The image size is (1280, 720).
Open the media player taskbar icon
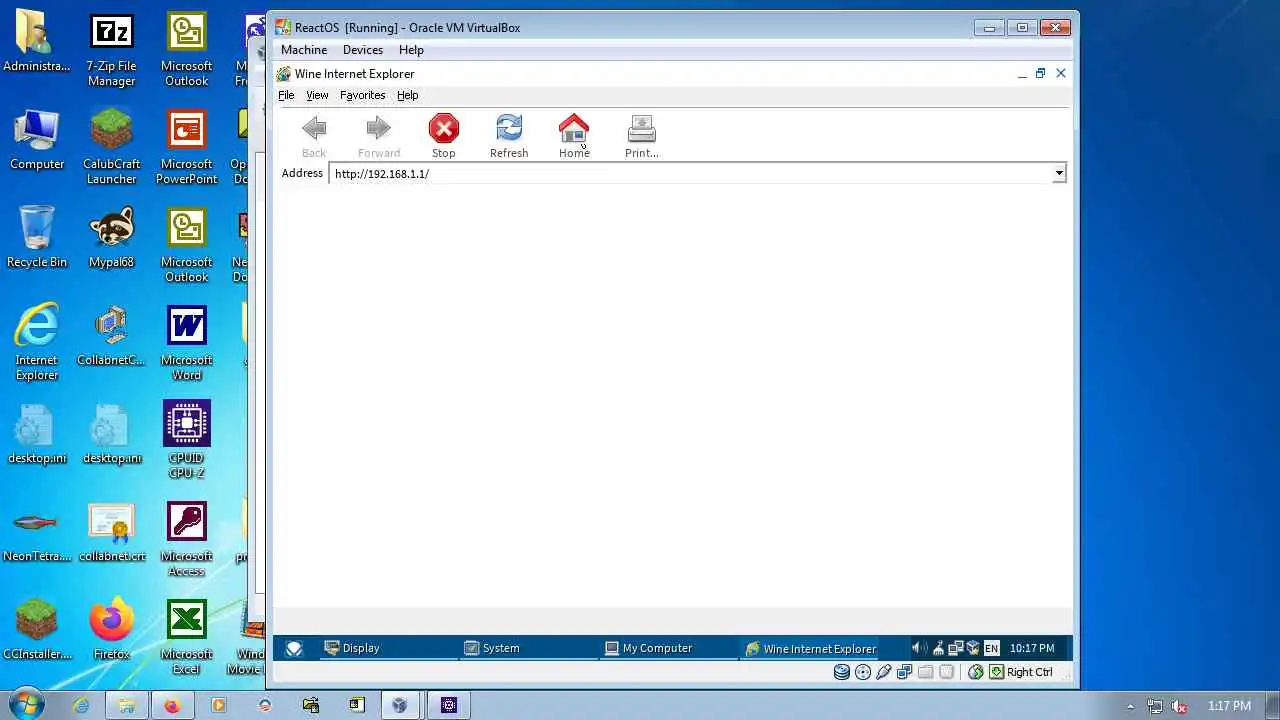point(218,706)
